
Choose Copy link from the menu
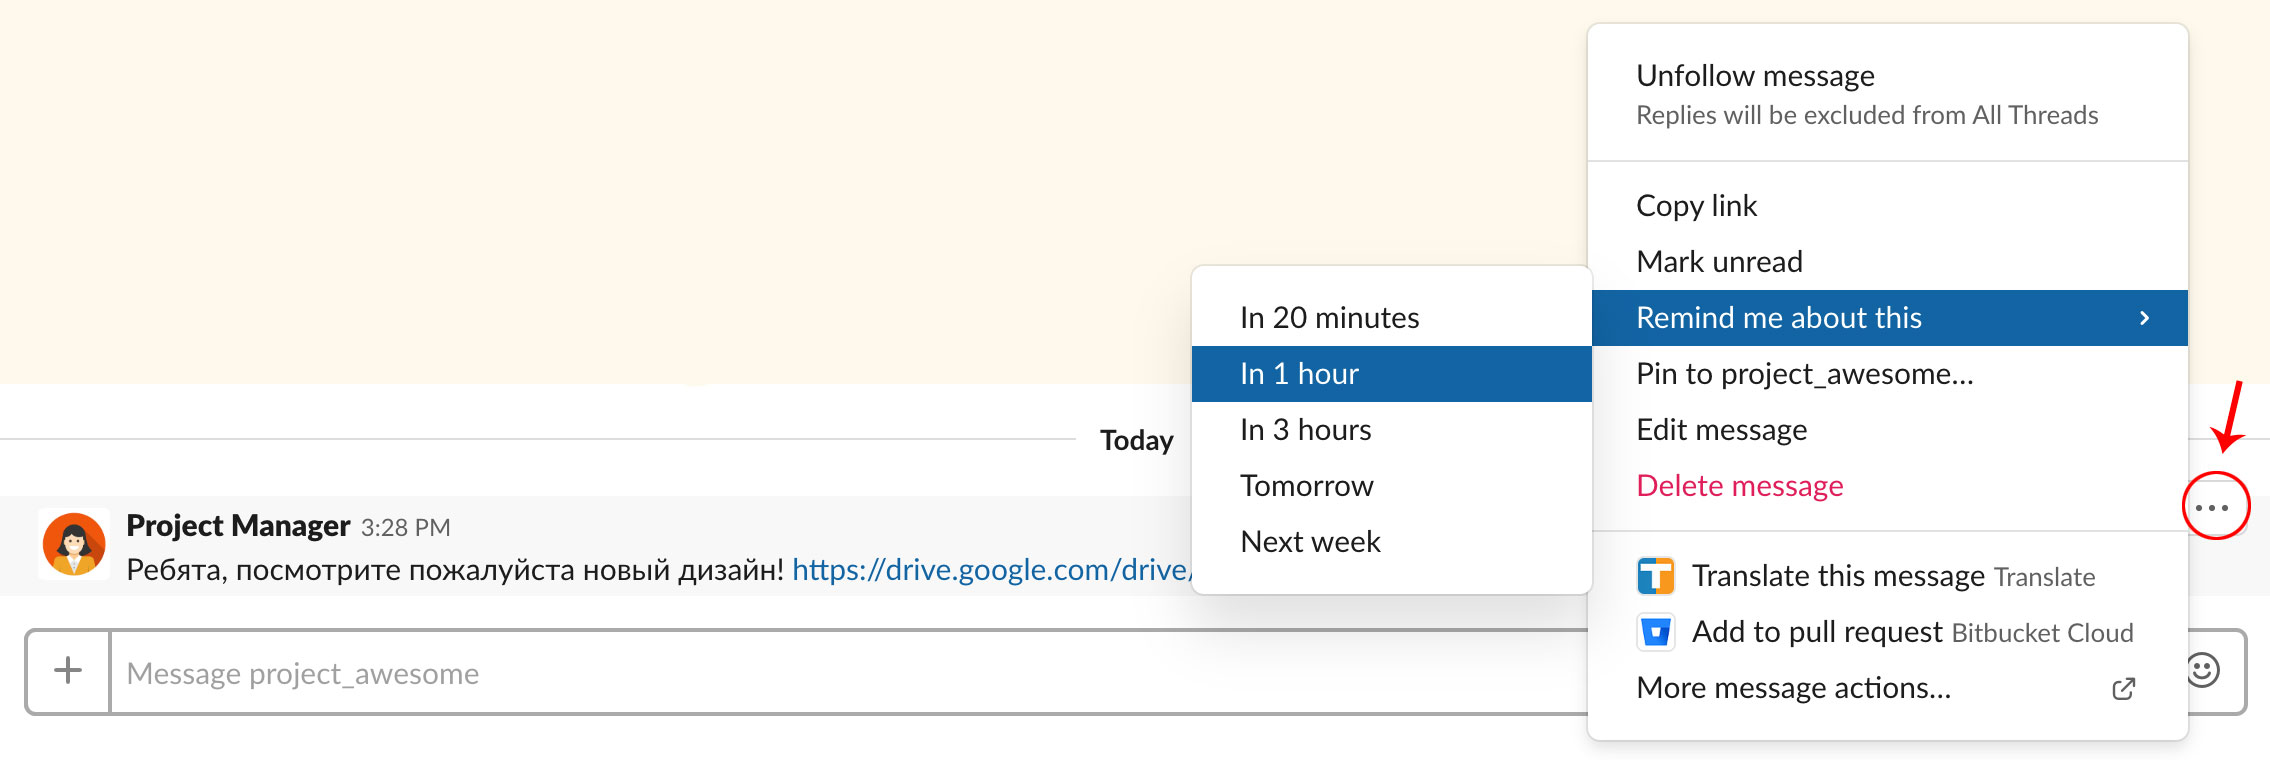pos(1696,206)
